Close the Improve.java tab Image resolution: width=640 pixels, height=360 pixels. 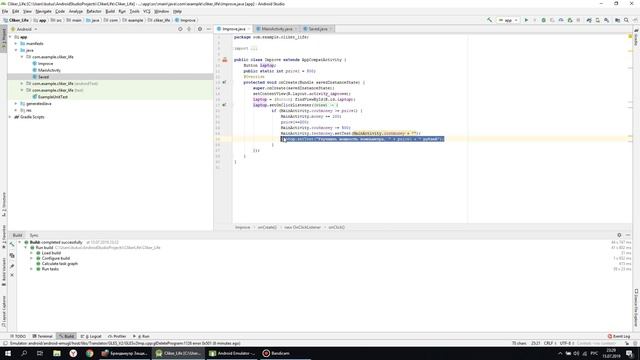[249, 29]
